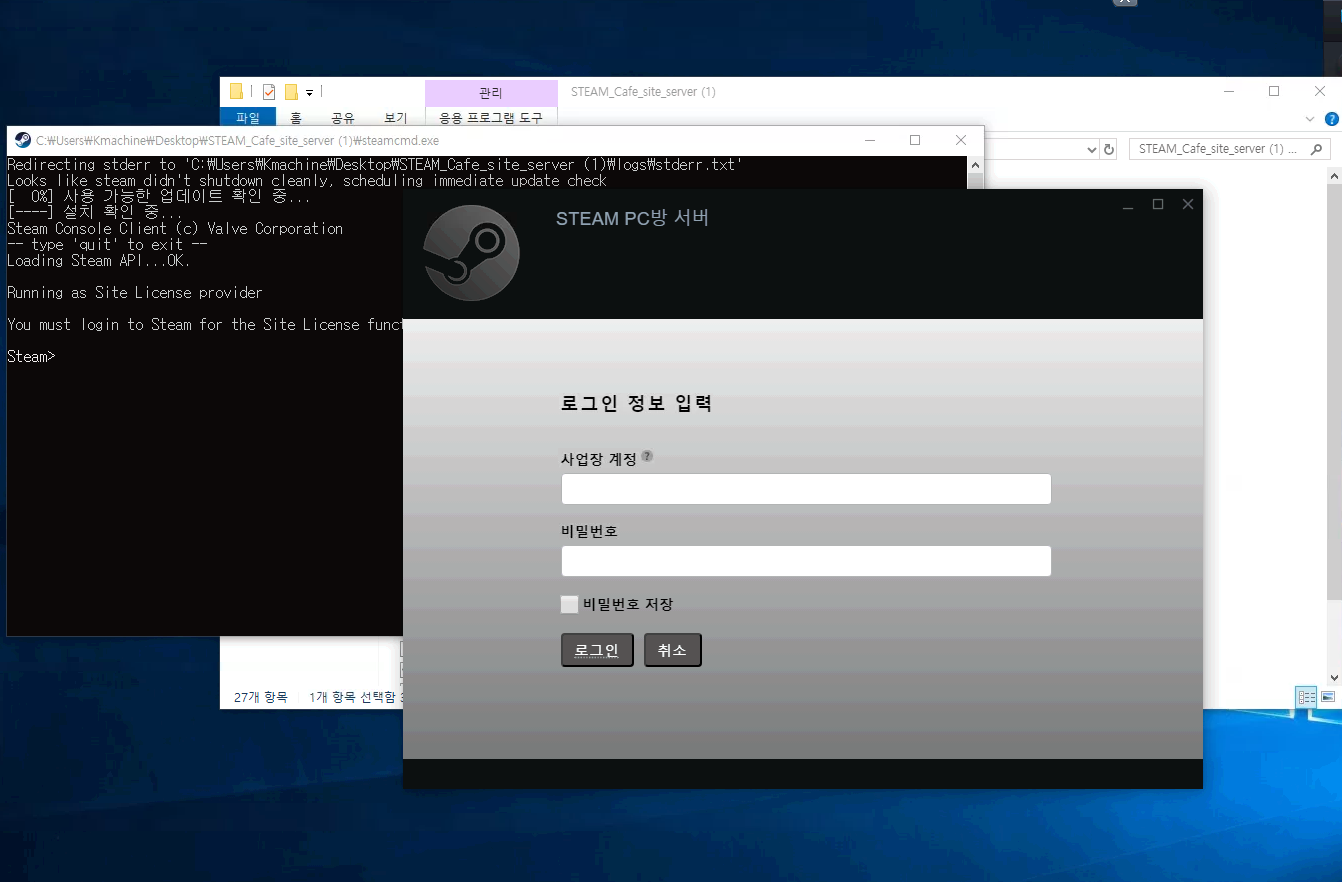Open the 공유 ribbon tab

pyautogui.click(x=343, y=118)
